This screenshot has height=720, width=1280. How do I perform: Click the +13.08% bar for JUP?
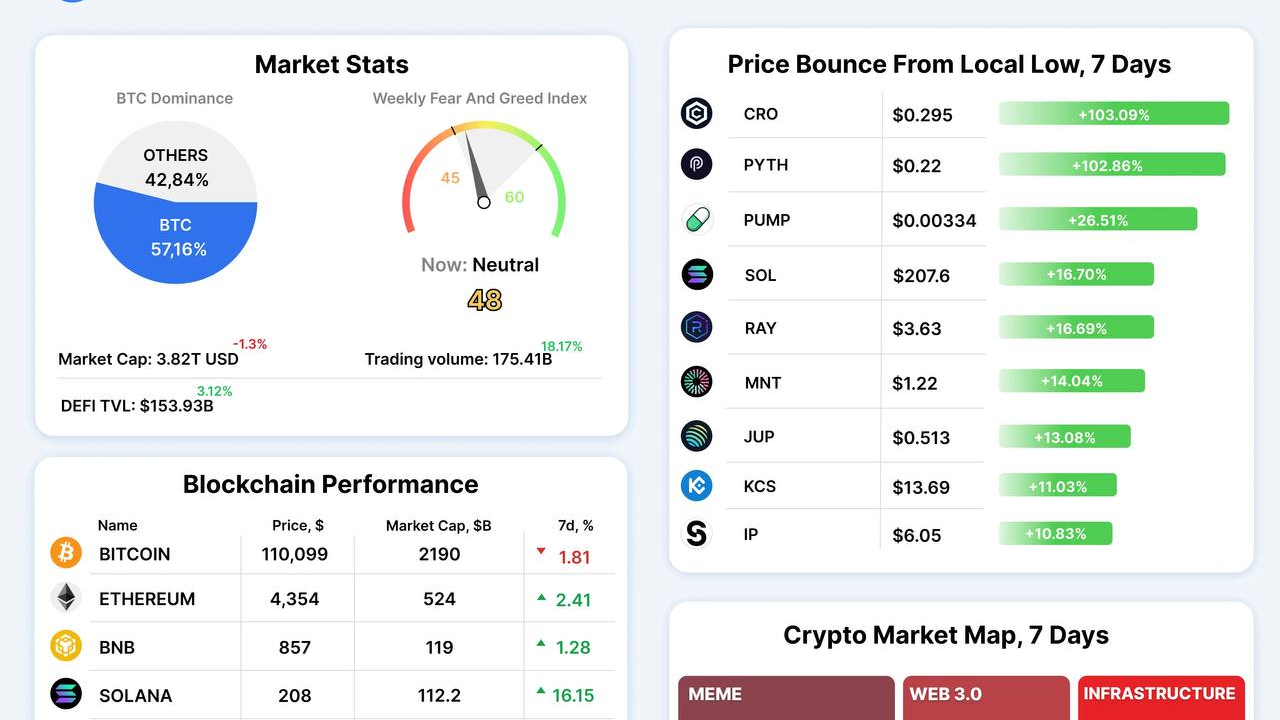point(1065,437)
